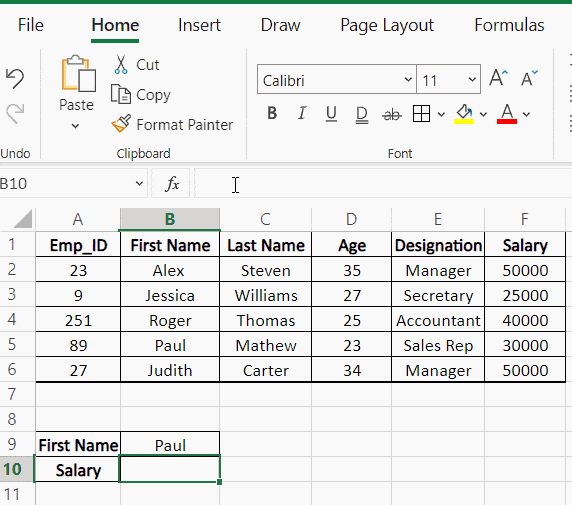Click the Cut text button
This screenshot has width=572, height=505.
pyautogui.click(x=147, y=65)
